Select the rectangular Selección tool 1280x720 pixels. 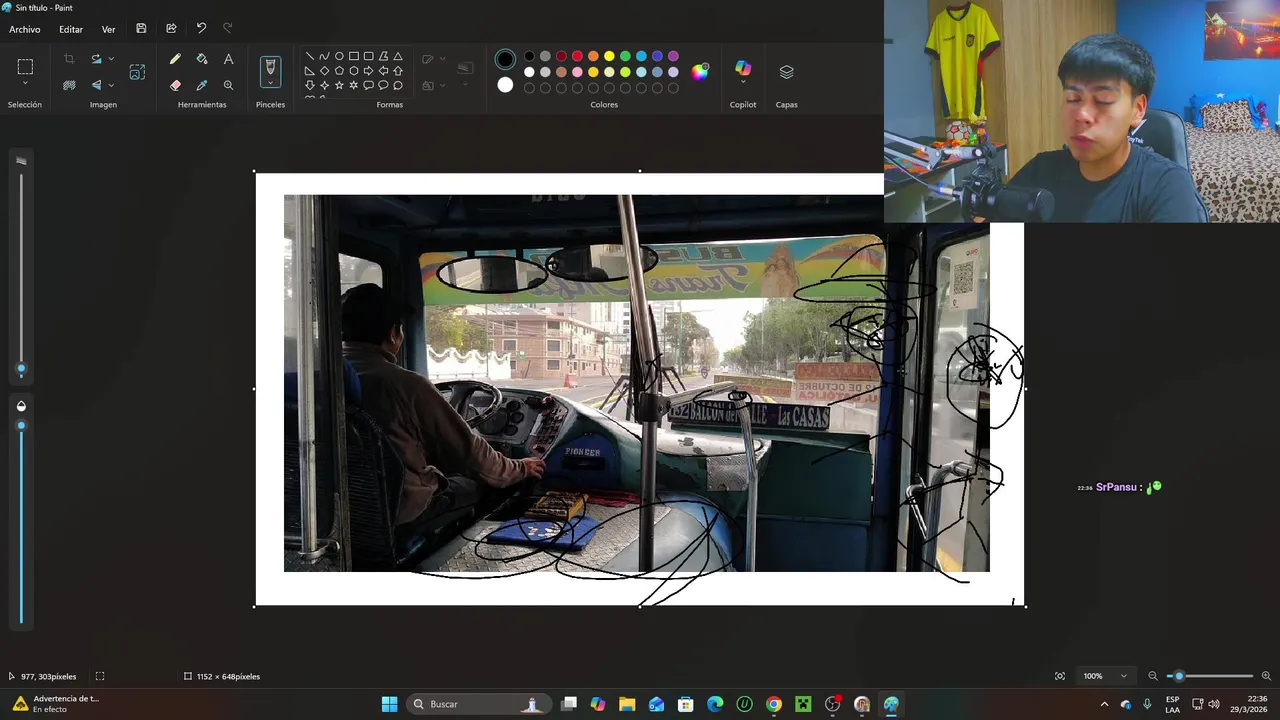(25, 67)
